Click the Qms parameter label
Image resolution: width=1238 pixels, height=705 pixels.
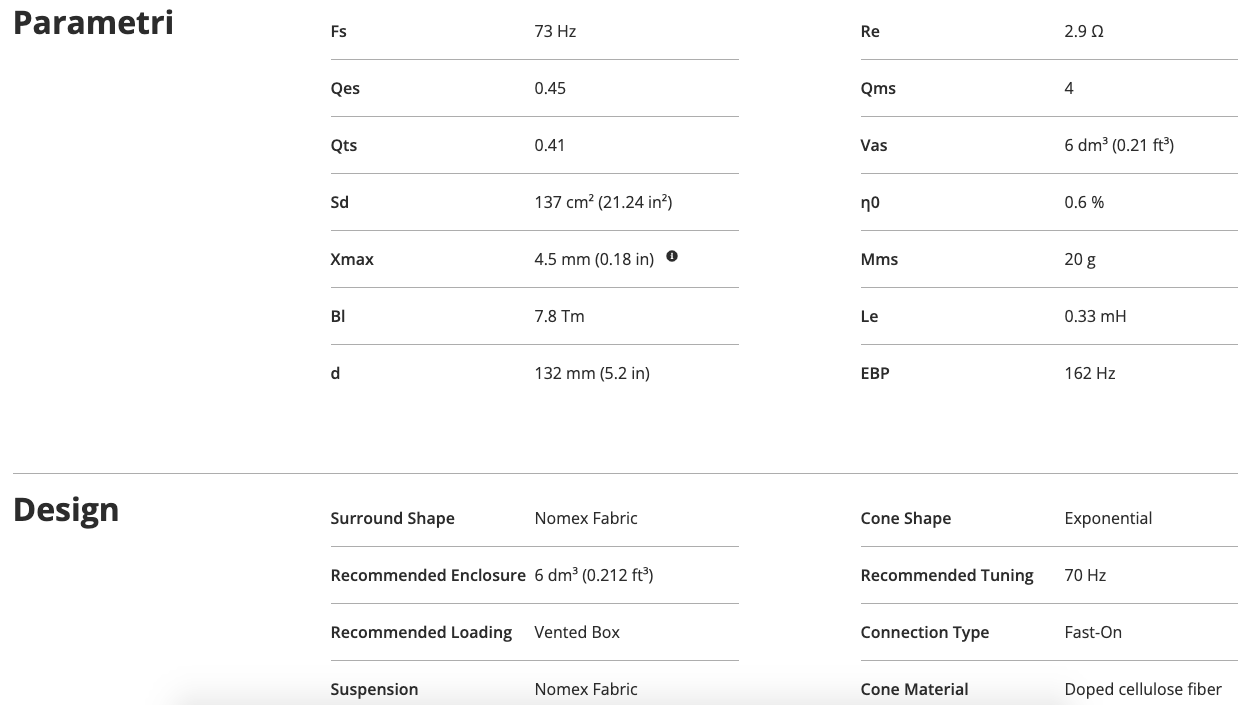tap(878, 89)
